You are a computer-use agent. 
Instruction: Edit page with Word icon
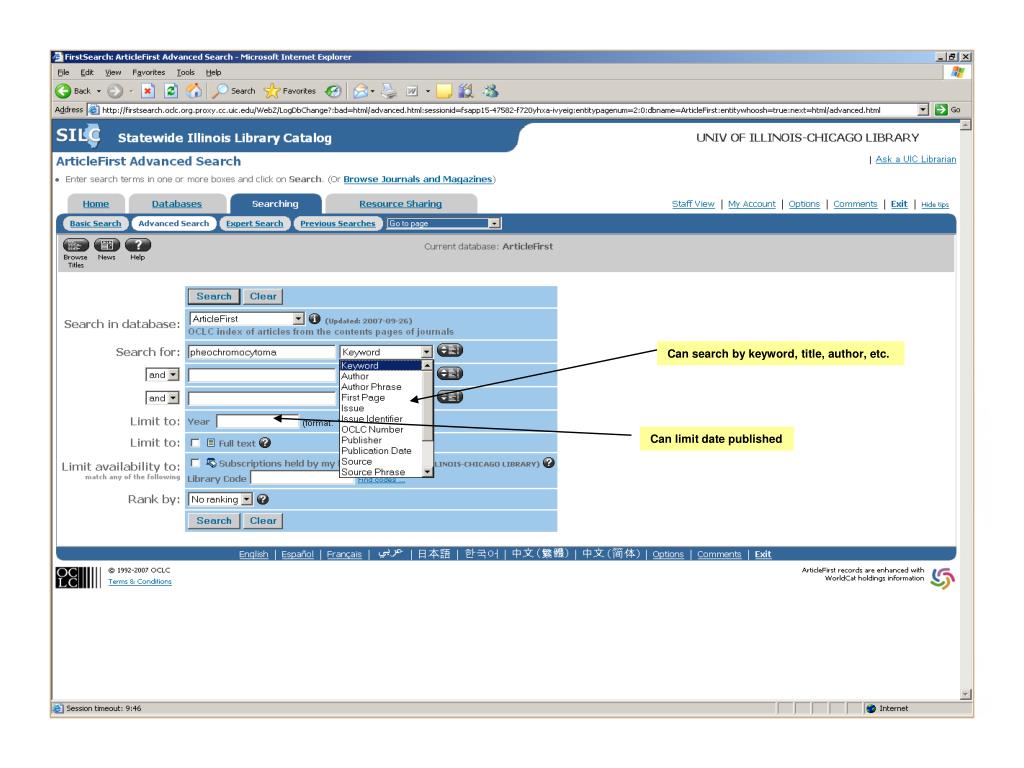coord(412,91)
